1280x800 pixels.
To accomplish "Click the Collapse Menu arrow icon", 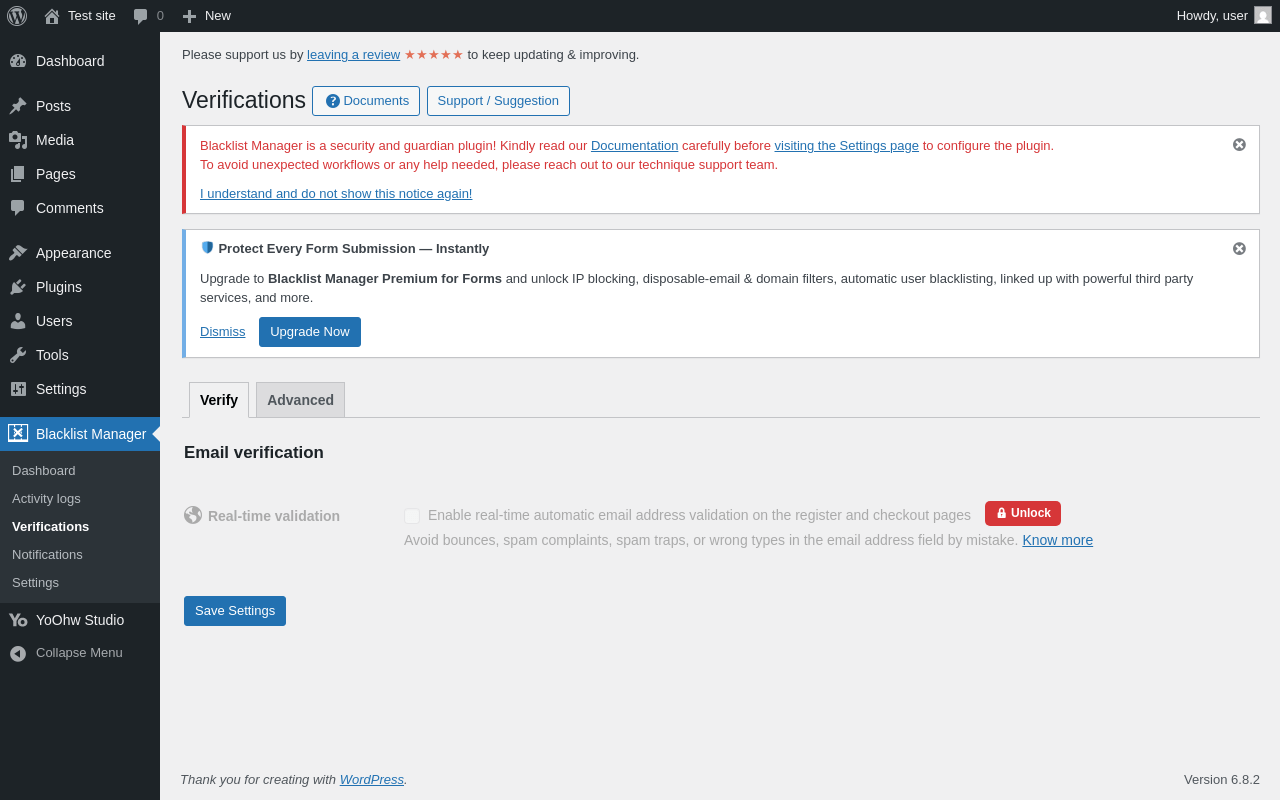I will (18, 653).
